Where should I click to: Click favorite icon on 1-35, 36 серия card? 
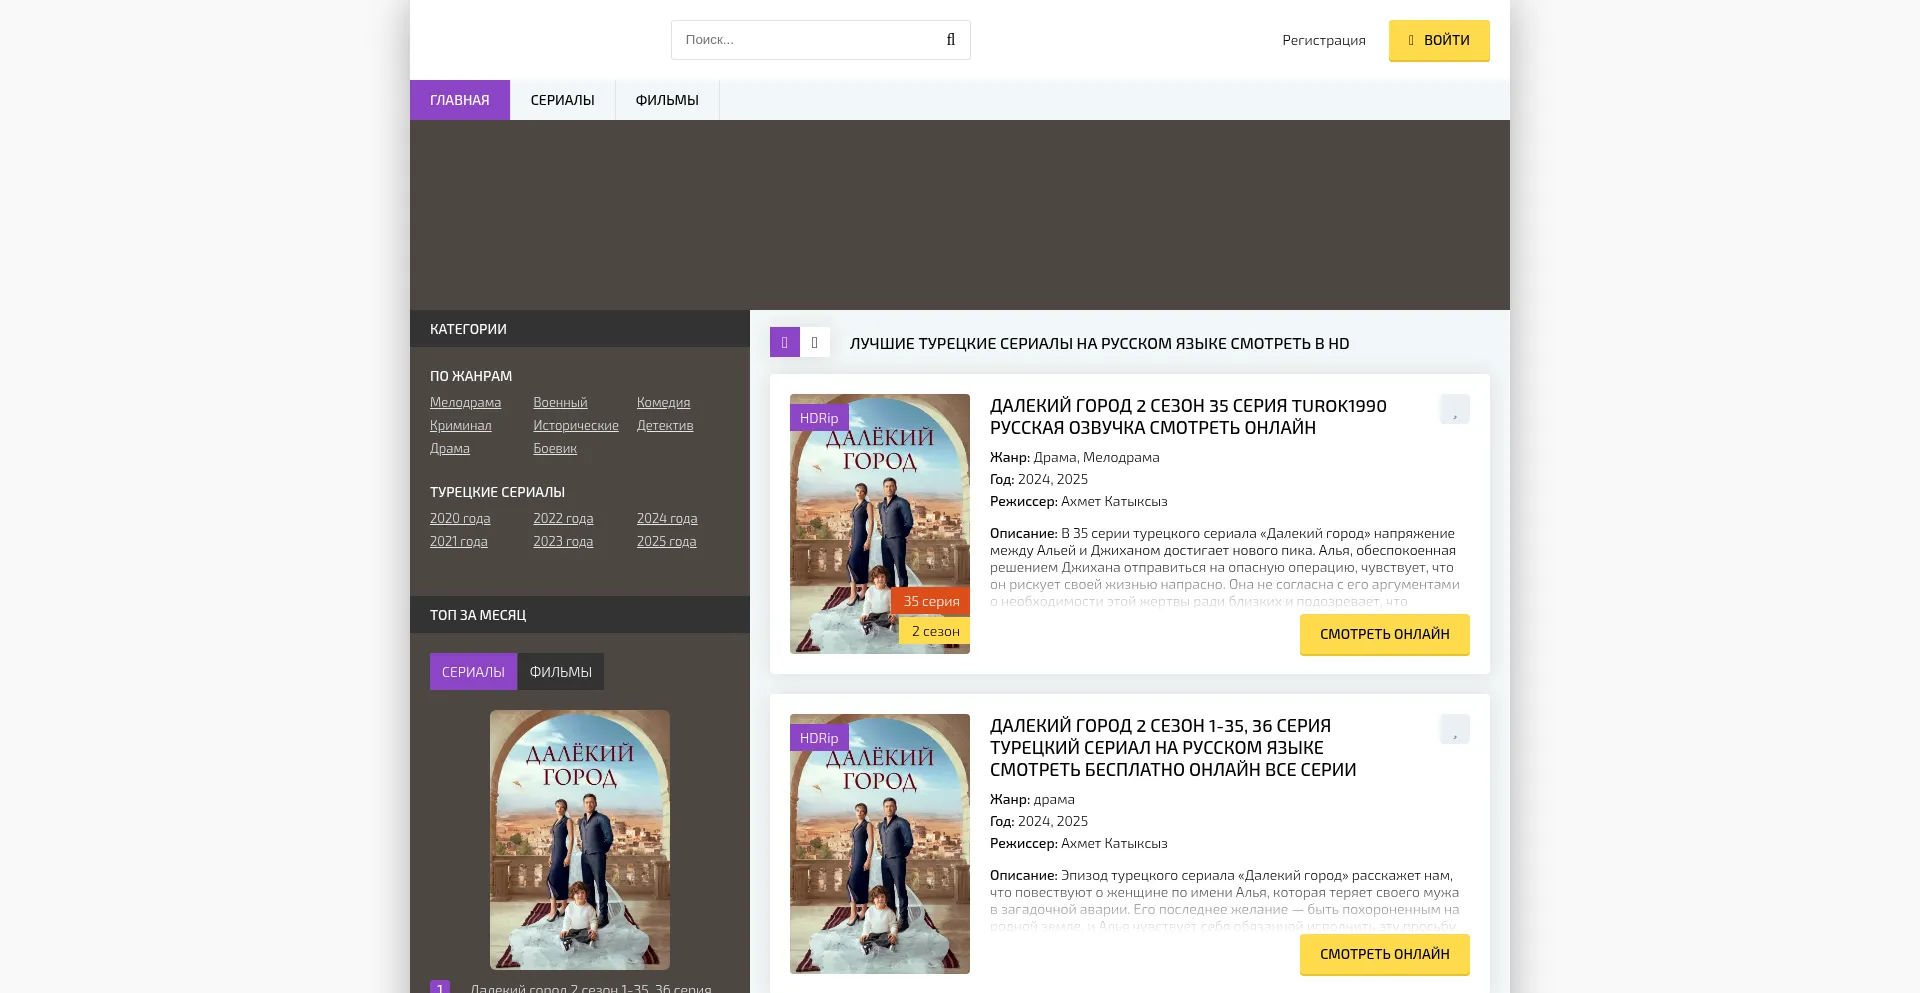[x=1454, y=730]
